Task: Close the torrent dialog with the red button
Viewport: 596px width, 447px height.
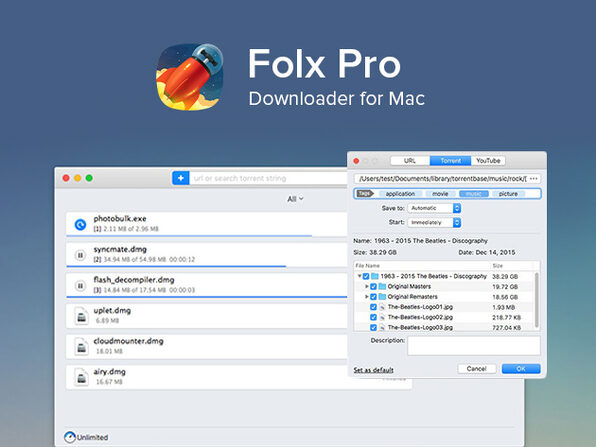Action: 356,161
